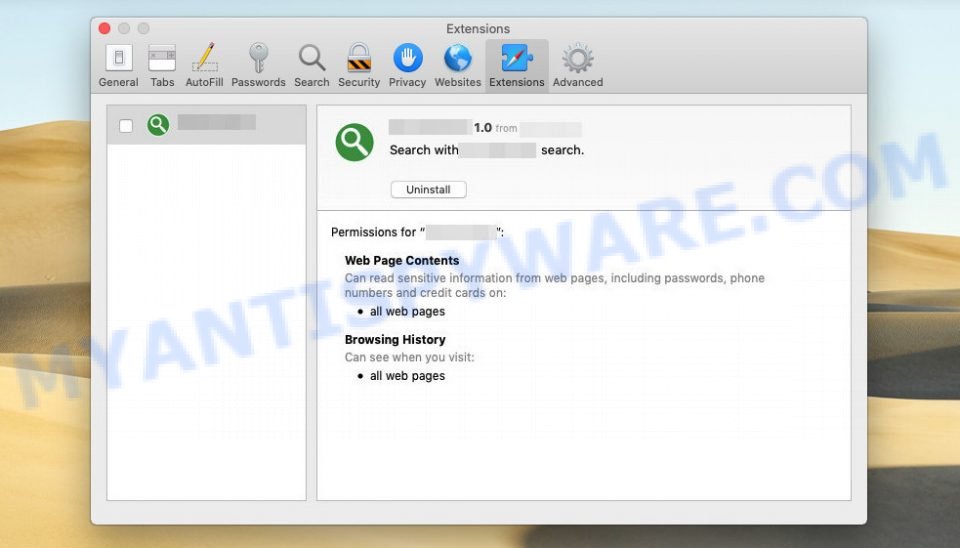Open the Privacy preferences pane
Viewport: 960px width, 548px height.
tap(407, 66)
